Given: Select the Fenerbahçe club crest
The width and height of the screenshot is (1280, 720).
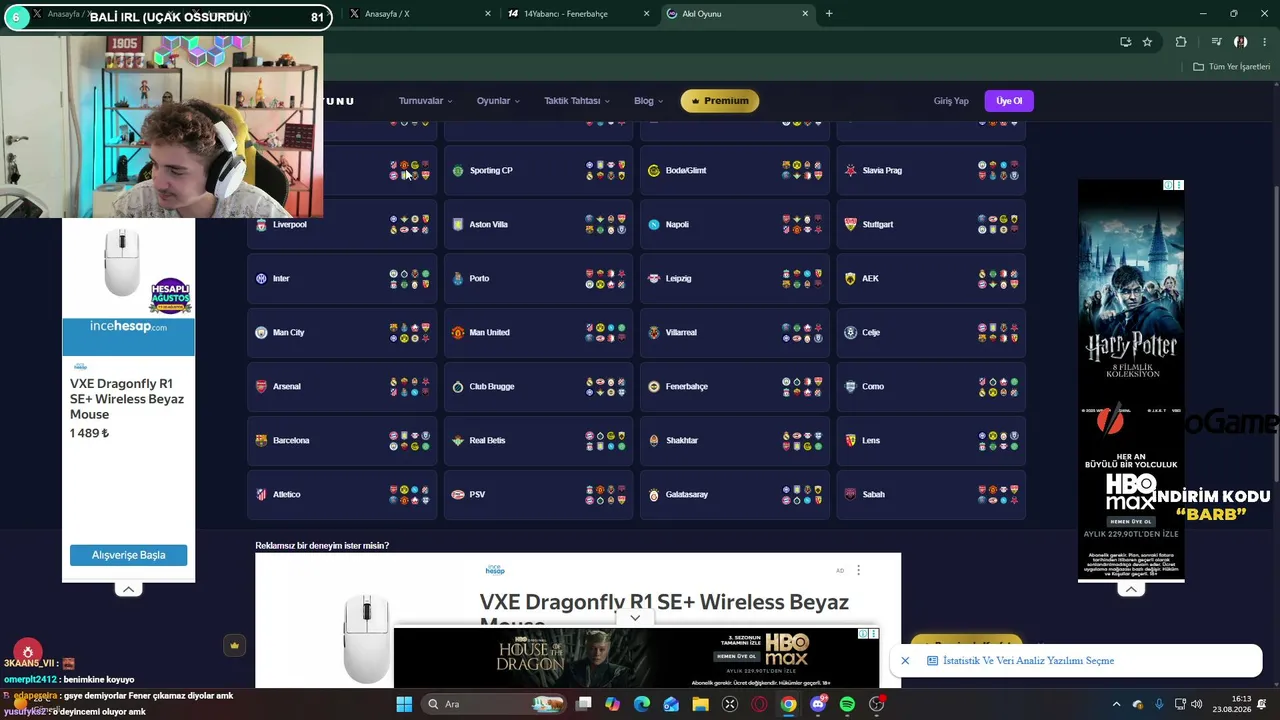Looking at the screenshot, I should point(654,387).
